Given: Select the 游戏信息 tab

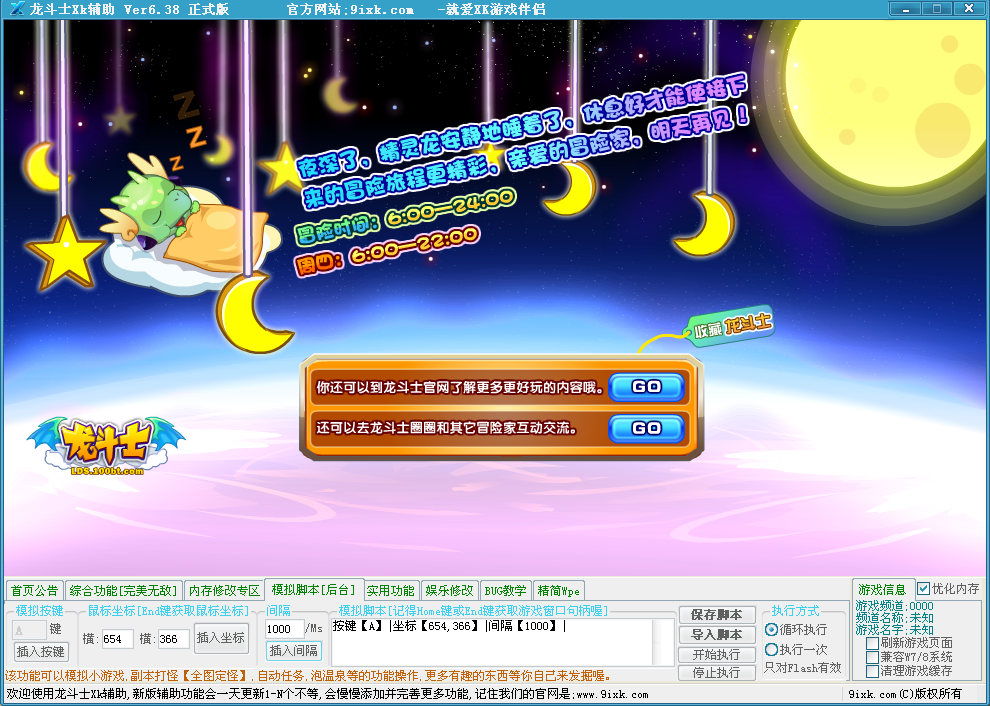Looking at the screenshot, I should (882, 589).
